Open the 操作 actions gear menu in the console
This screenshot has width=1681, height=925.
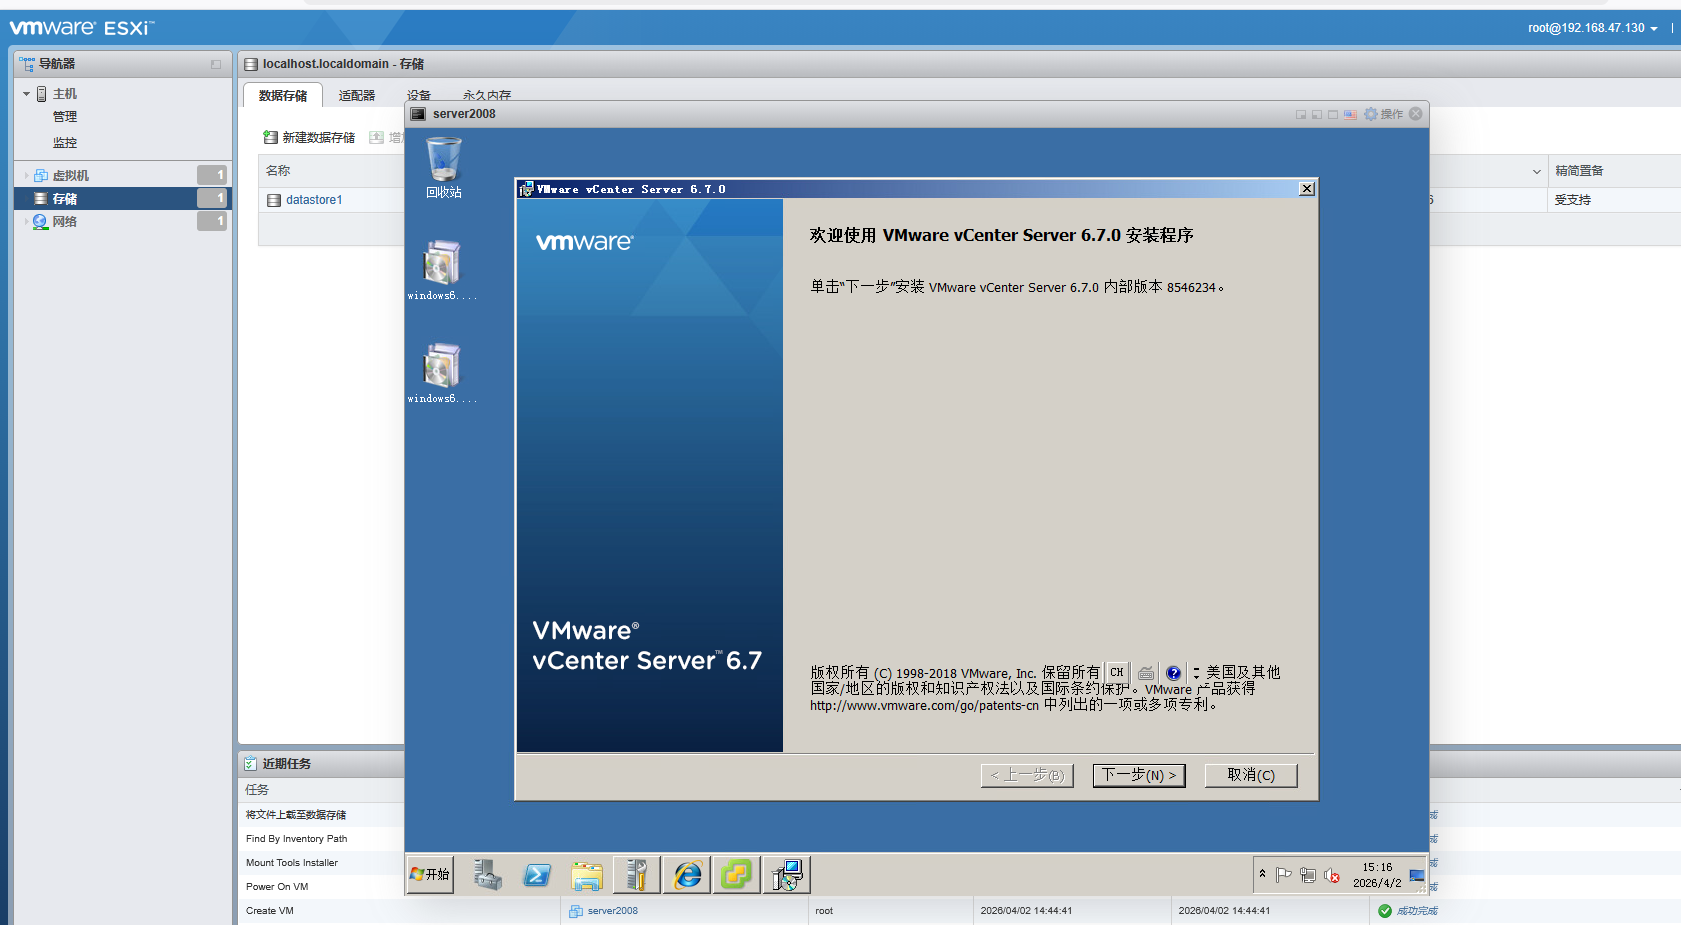[x=1384, y=114]
